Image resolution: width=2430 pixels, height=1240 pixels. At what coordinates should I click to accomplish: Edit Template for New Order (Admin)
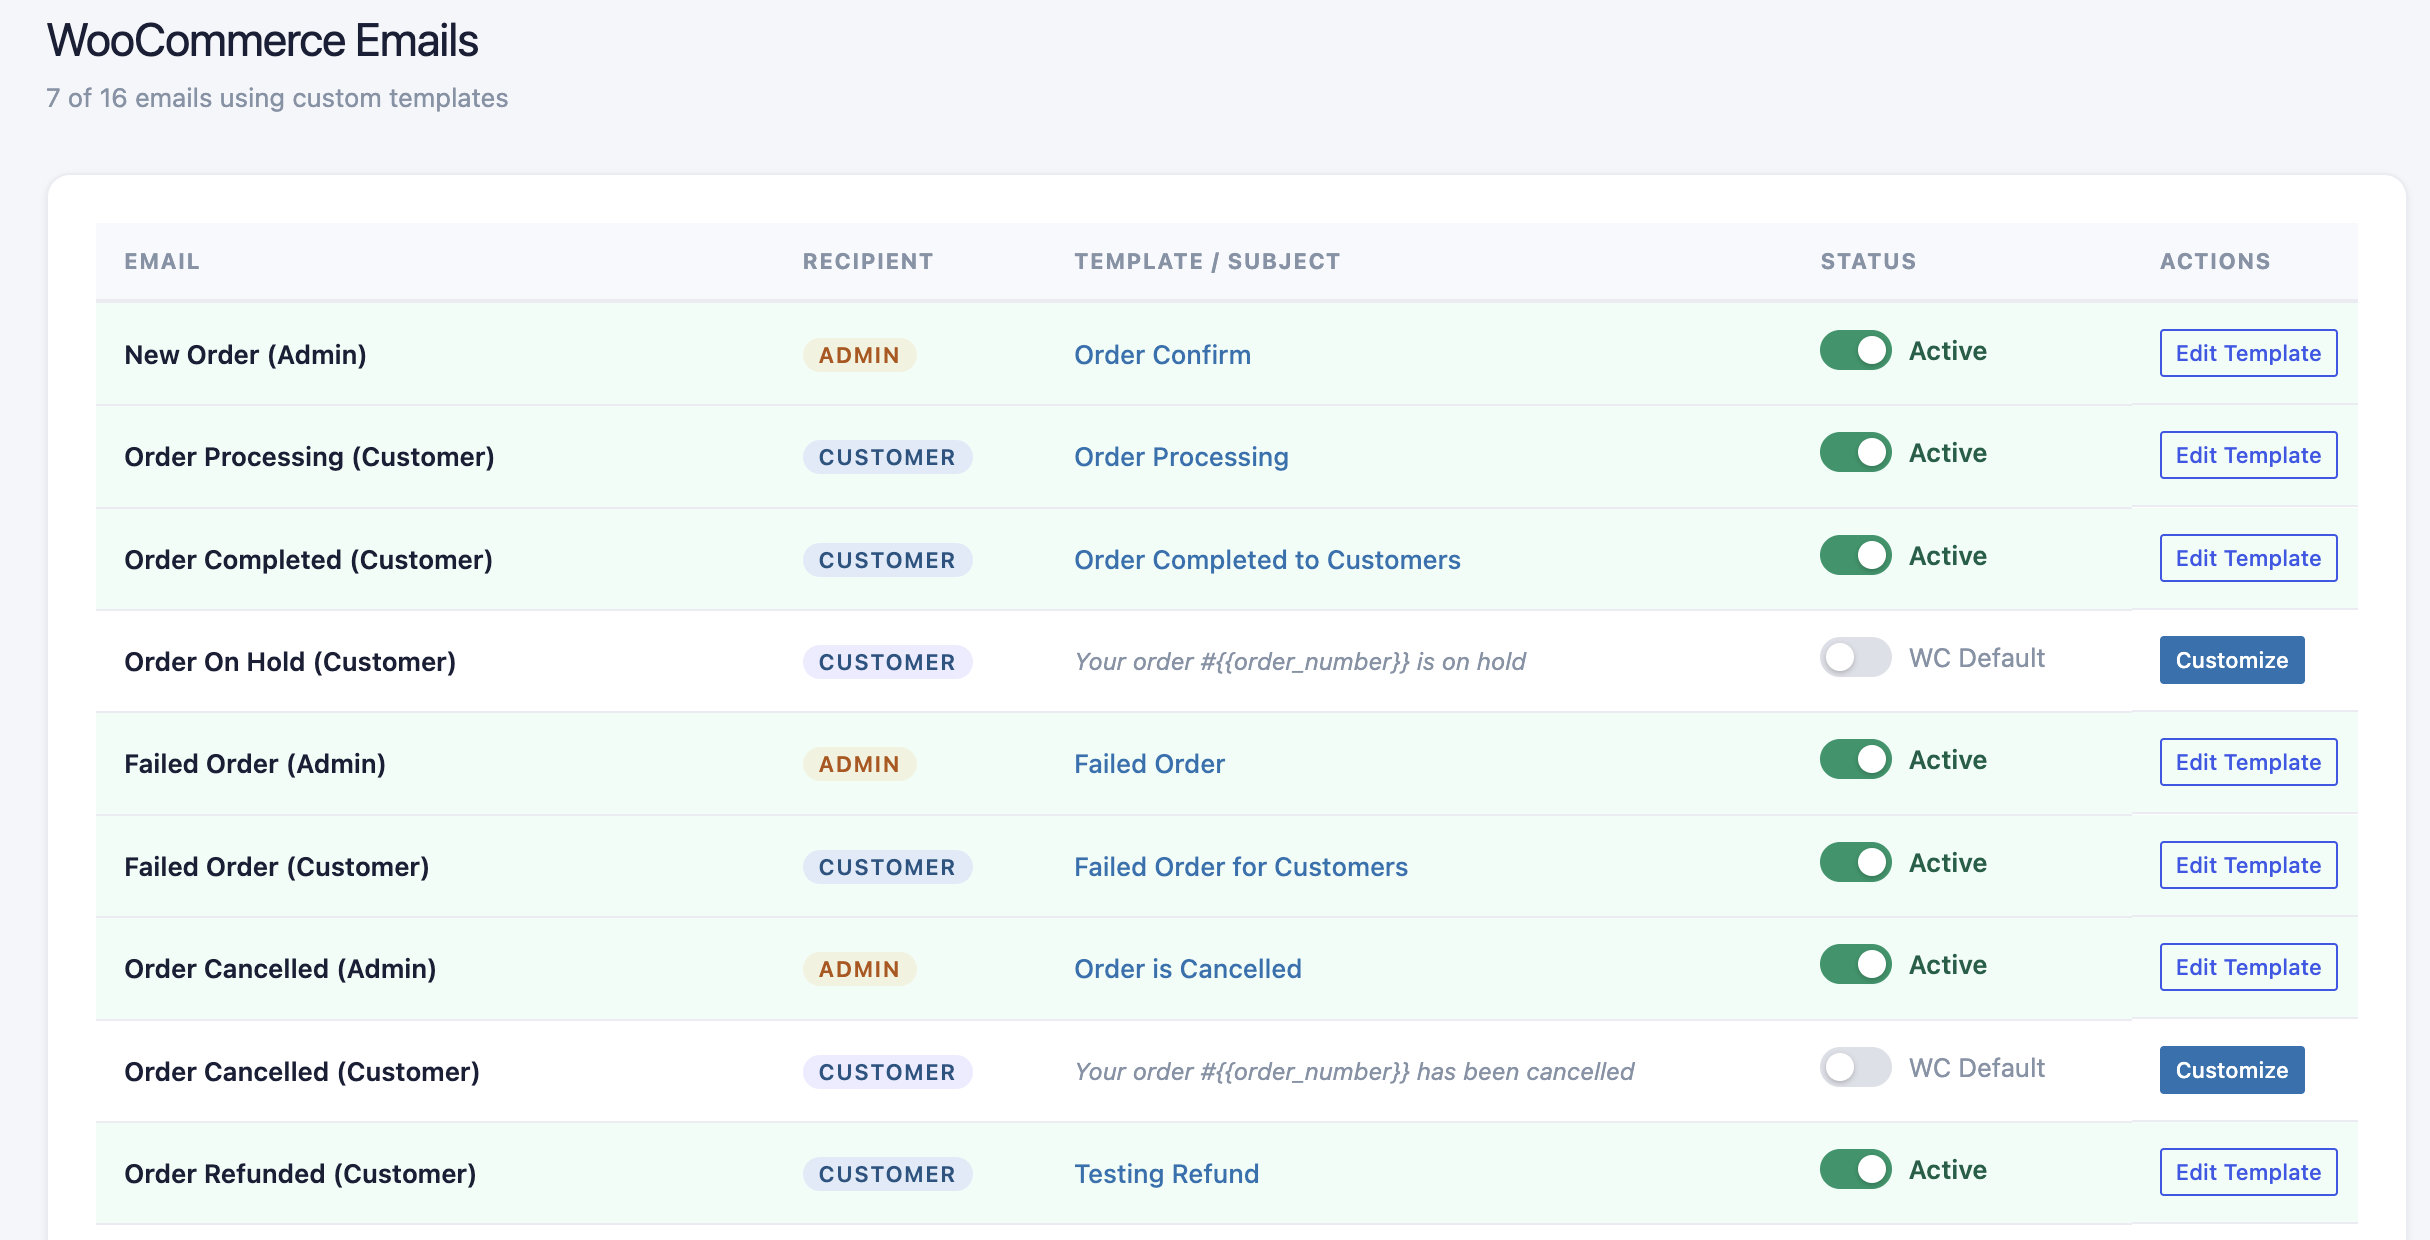(x=2248, y=353)
